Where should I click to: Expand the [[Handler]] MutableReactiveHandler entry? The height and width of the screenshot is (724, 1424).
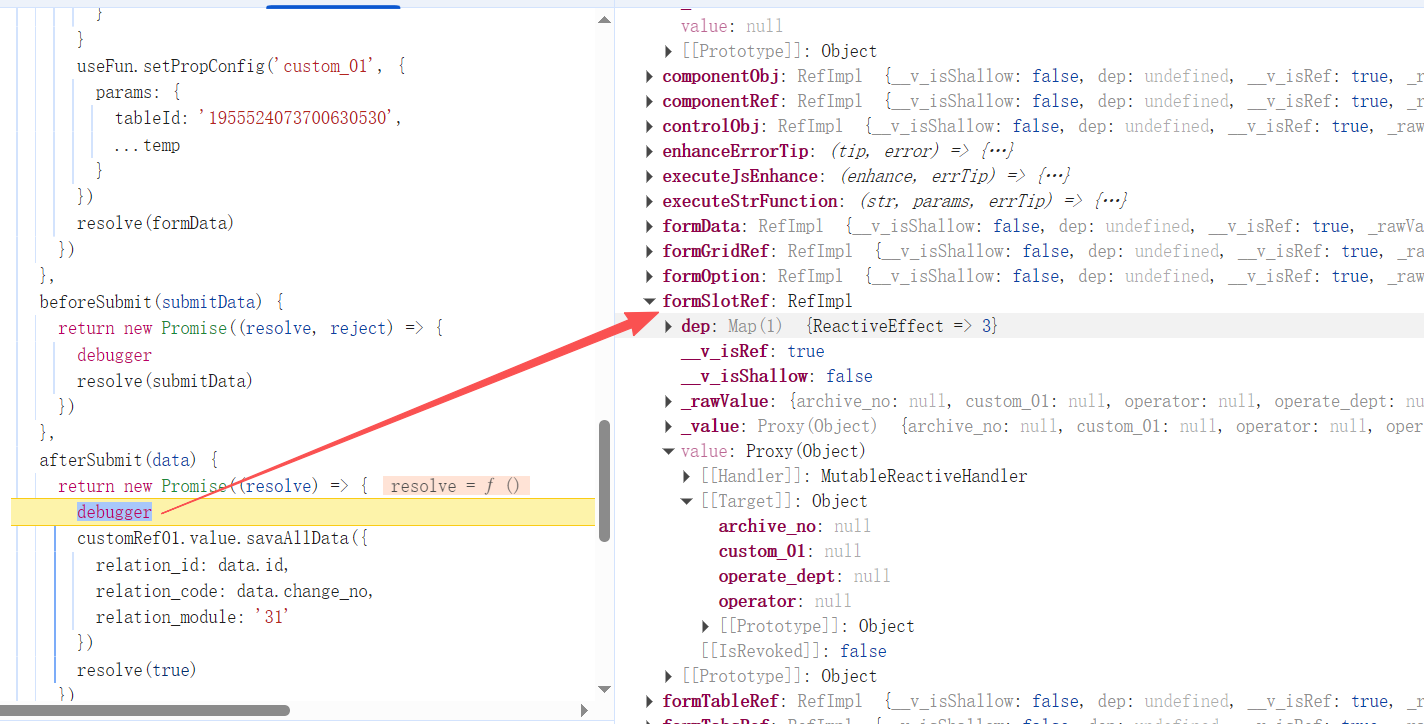pos(688,477)
